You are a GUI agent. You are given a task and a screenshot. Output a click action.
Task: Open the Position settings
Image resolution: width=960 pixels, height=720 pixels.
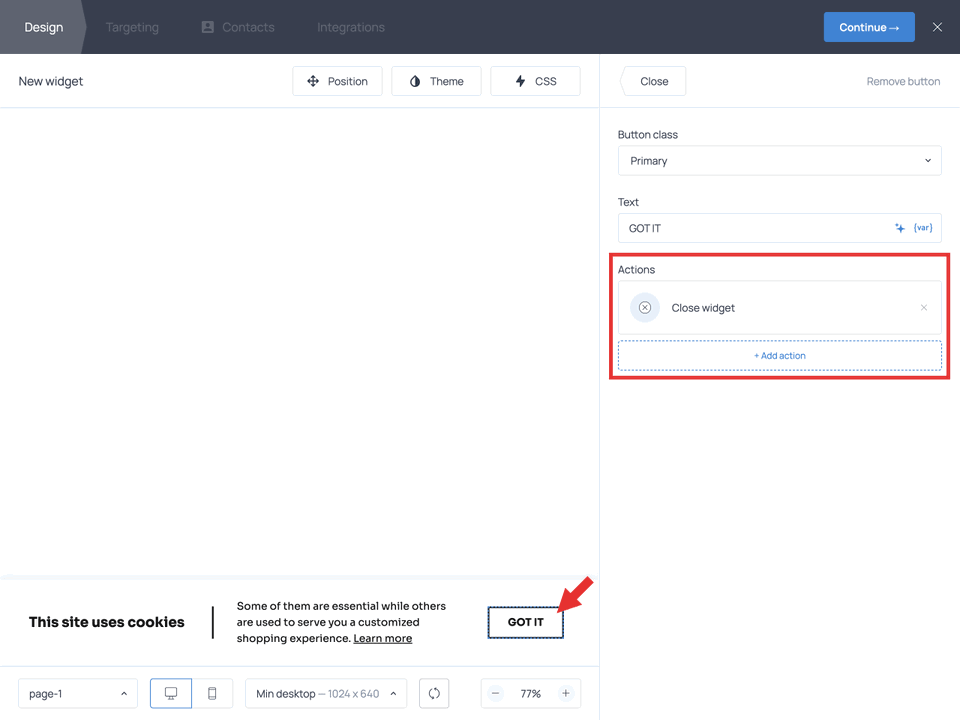[337, 81]
